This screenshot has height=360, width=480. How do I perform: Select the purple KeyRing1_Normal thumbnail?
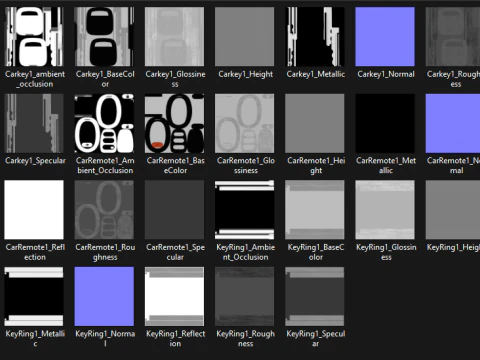104,296
